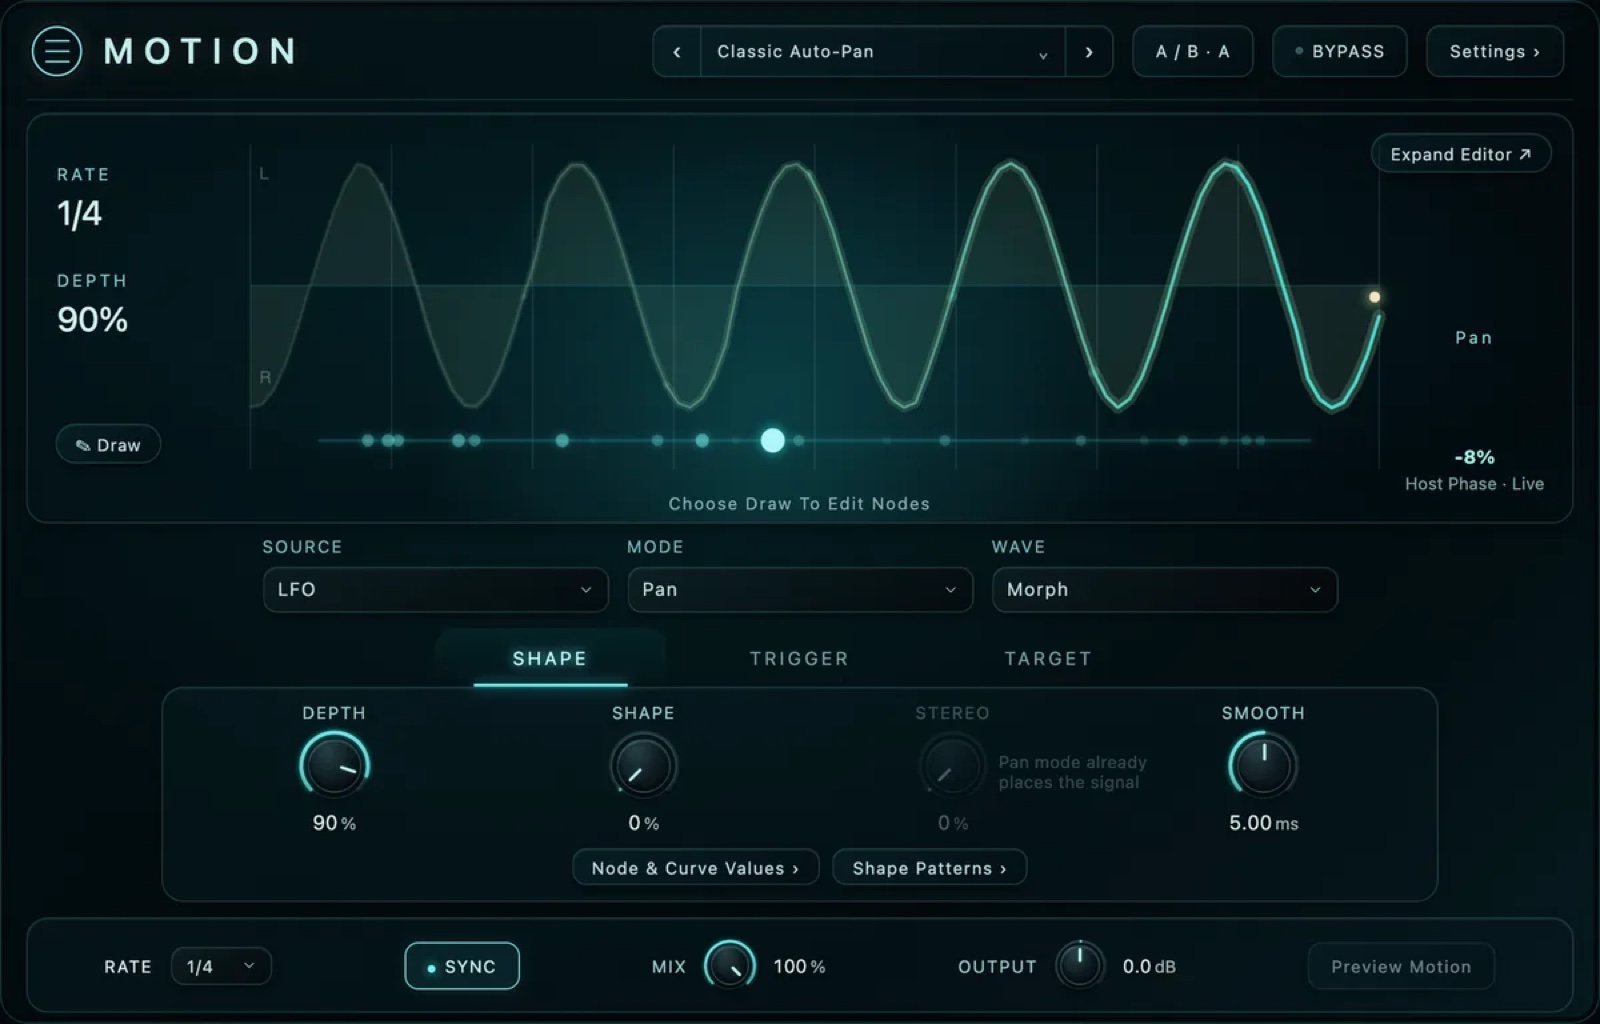Image resolution: width=1600 pixels, height=1024 pixels.
Task: Toggle the SYNC button
Action: tap(462, 966)
